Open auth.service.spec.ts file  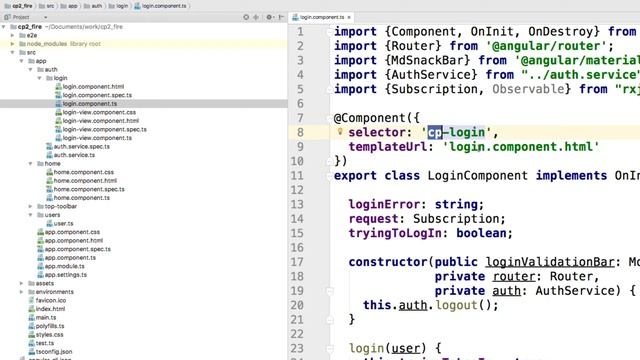coord(78,146)
